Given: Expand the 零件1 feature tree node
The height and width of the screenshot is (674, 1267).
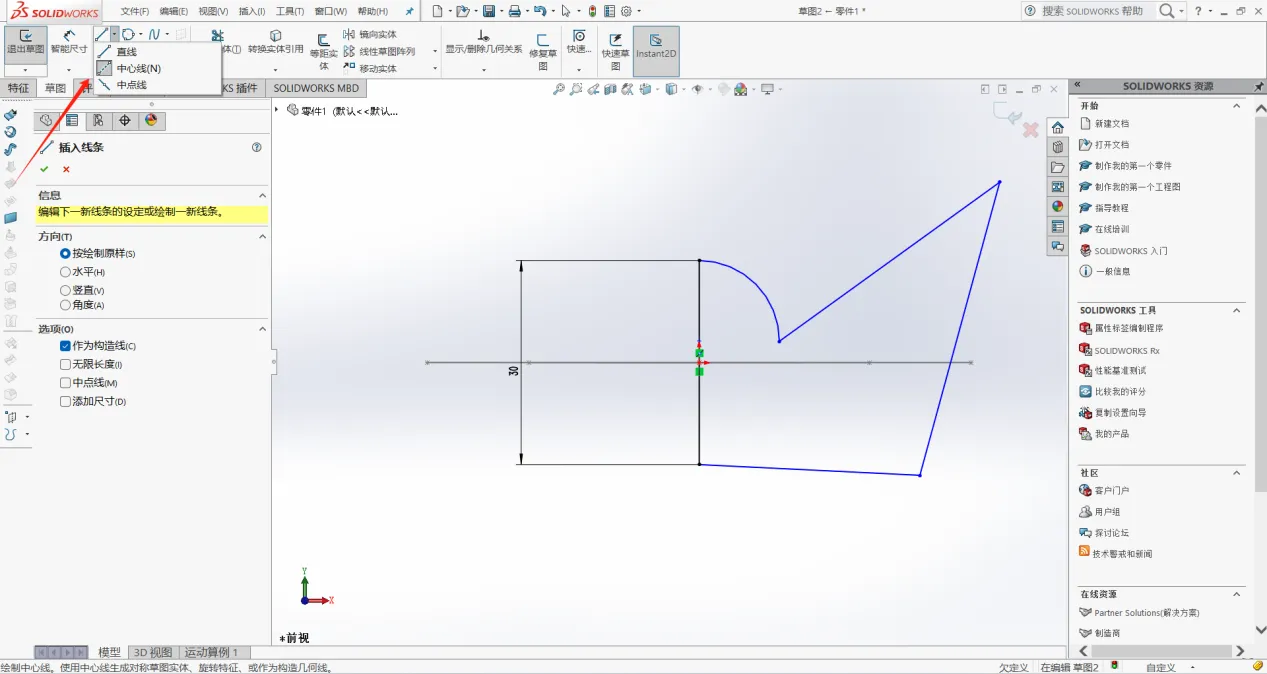Looking at the screenshot, I should tap(277, 110).
